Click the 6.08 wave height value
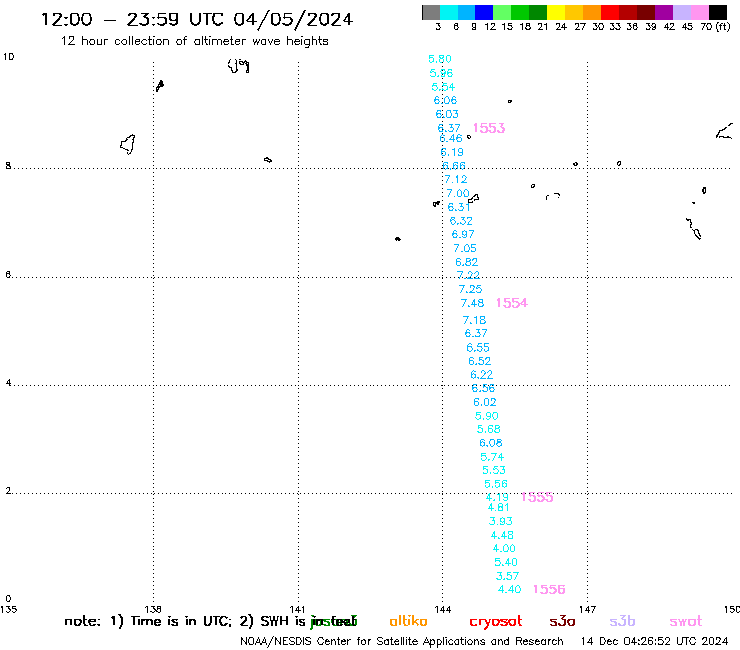 pyautogui.click(x=491, y=443)
